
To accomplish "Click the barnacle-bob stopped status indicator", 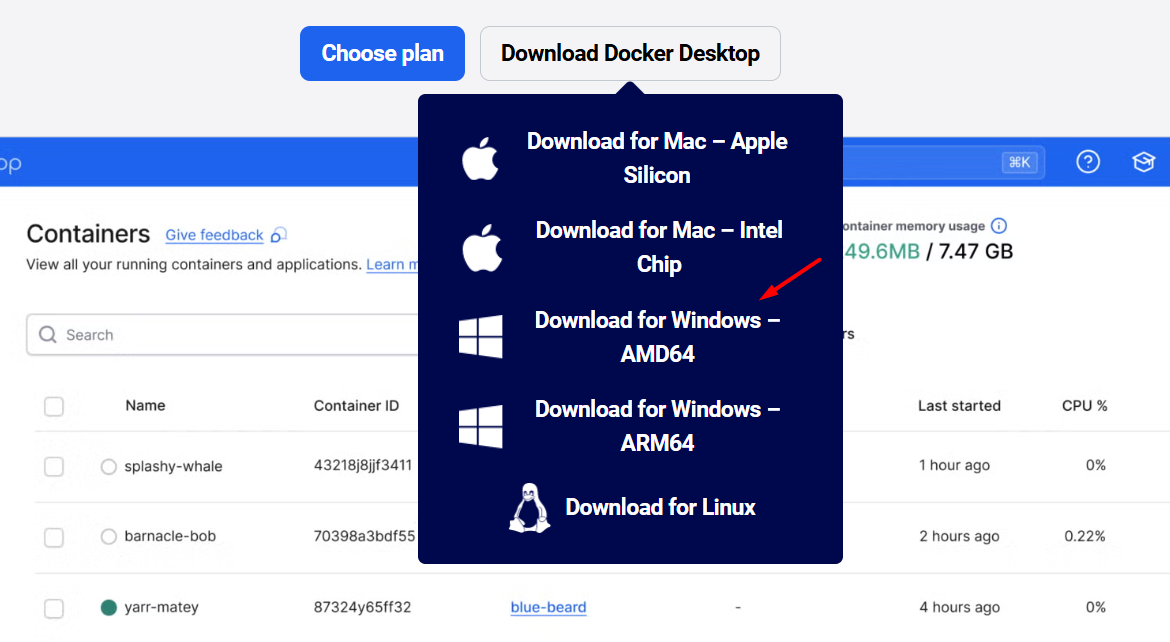I will click(x=108, y=536).
